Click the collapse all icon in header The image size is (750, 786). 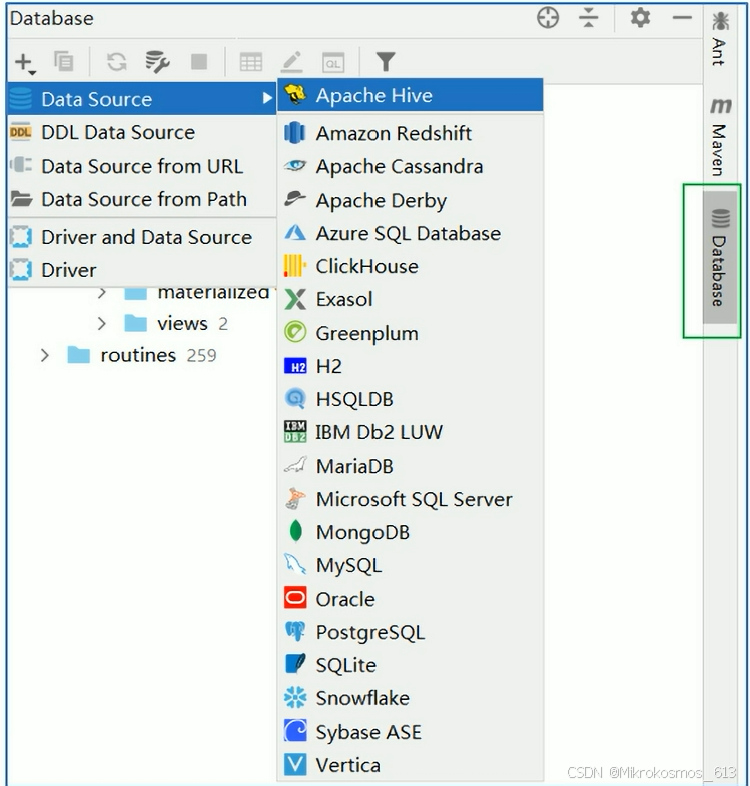589,19
